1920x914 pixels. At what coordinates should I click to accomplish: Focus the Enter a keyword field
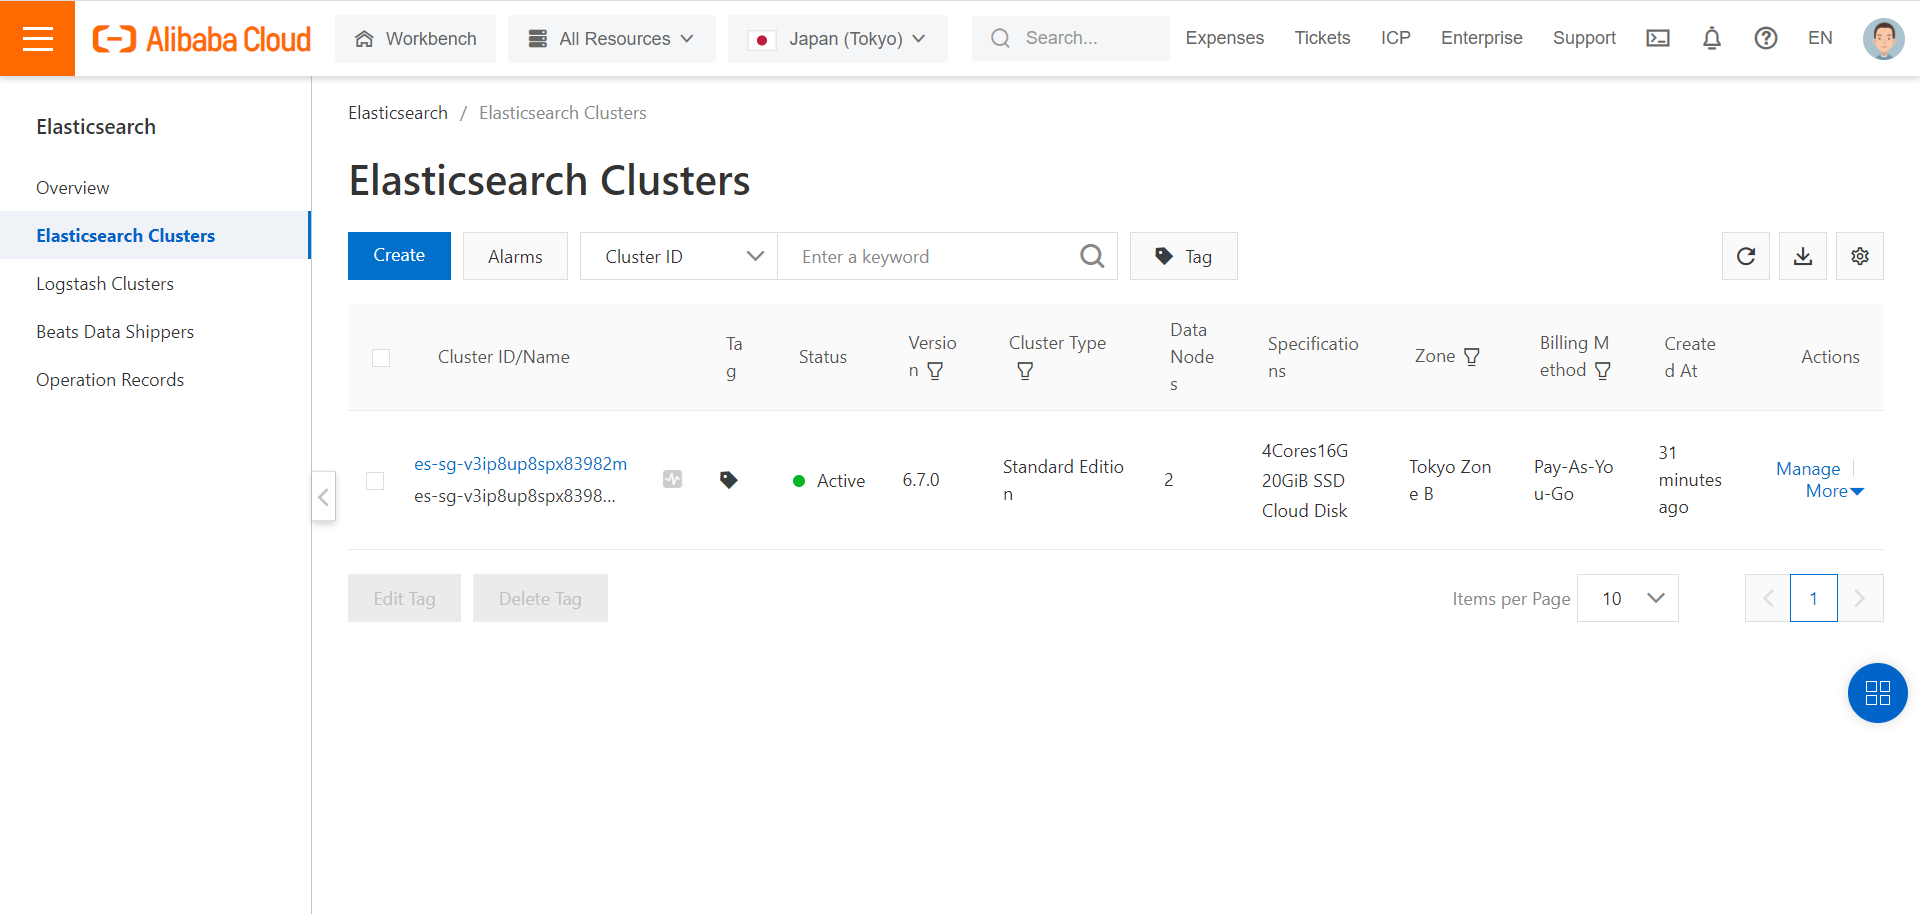(x=930, y=256)
